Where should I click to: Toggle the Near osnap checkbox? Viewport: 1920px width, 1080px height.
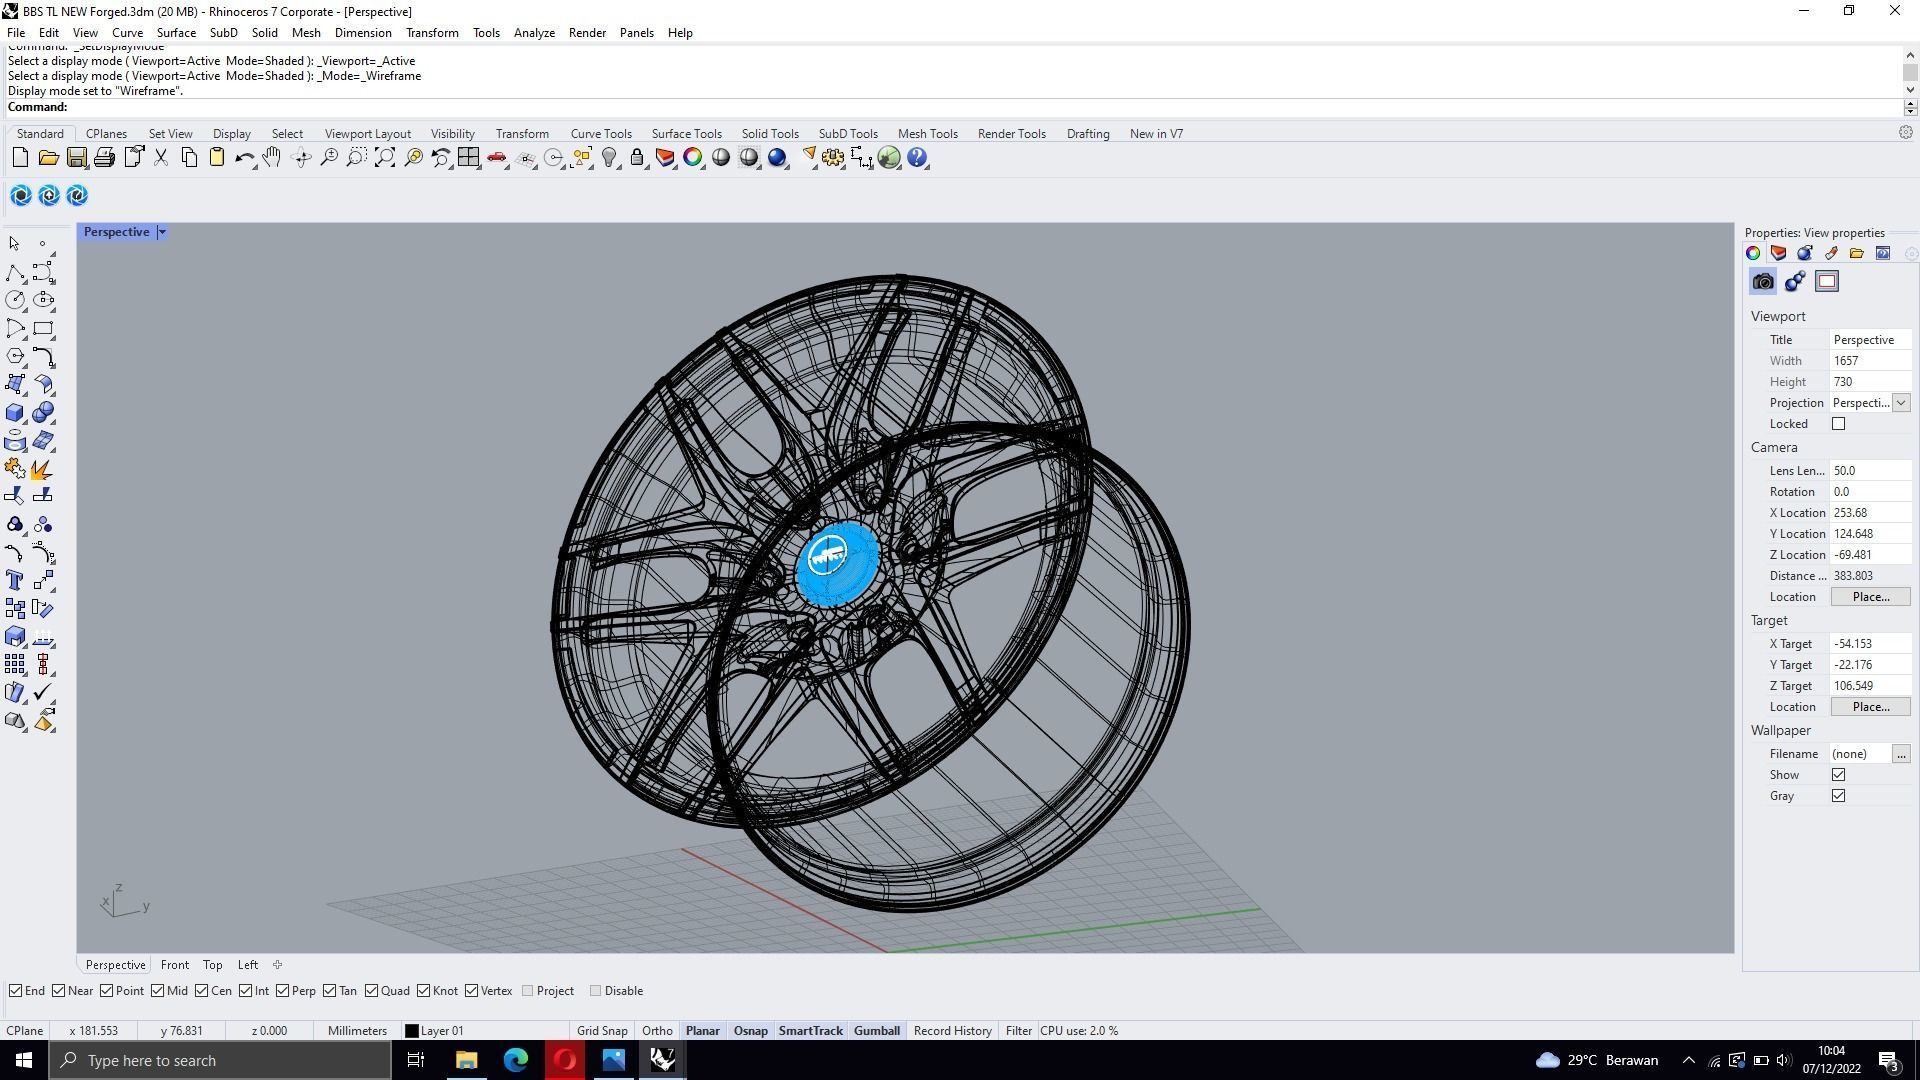click(x=58, y=991)
